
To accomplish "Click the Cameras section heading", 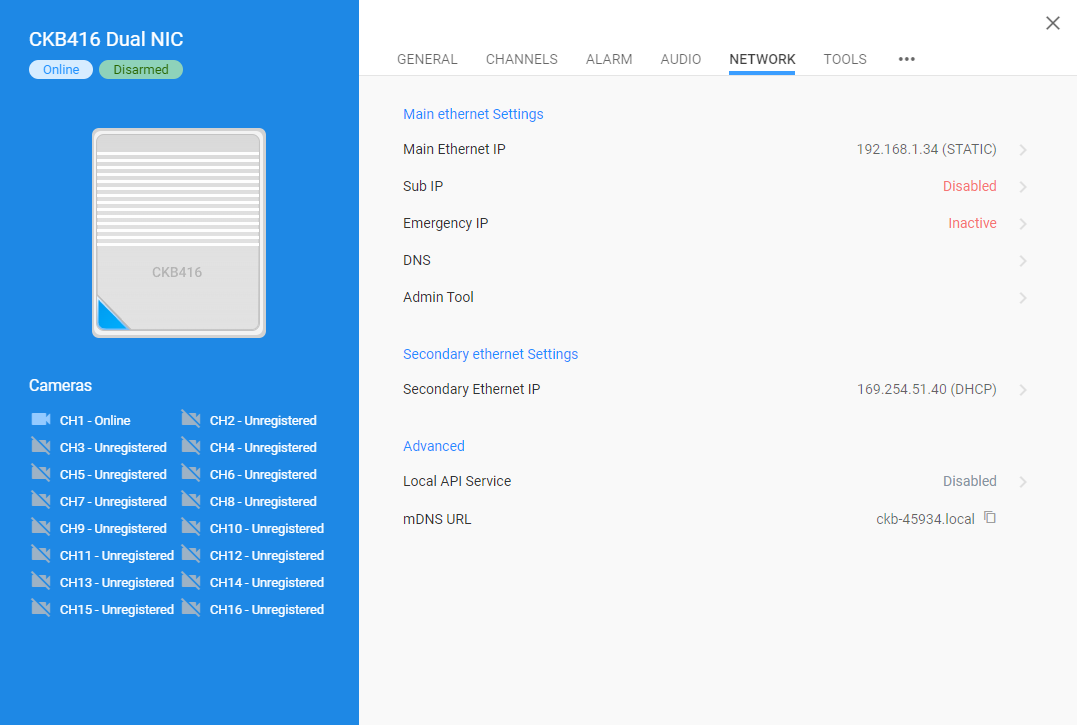I will [60, 386].
